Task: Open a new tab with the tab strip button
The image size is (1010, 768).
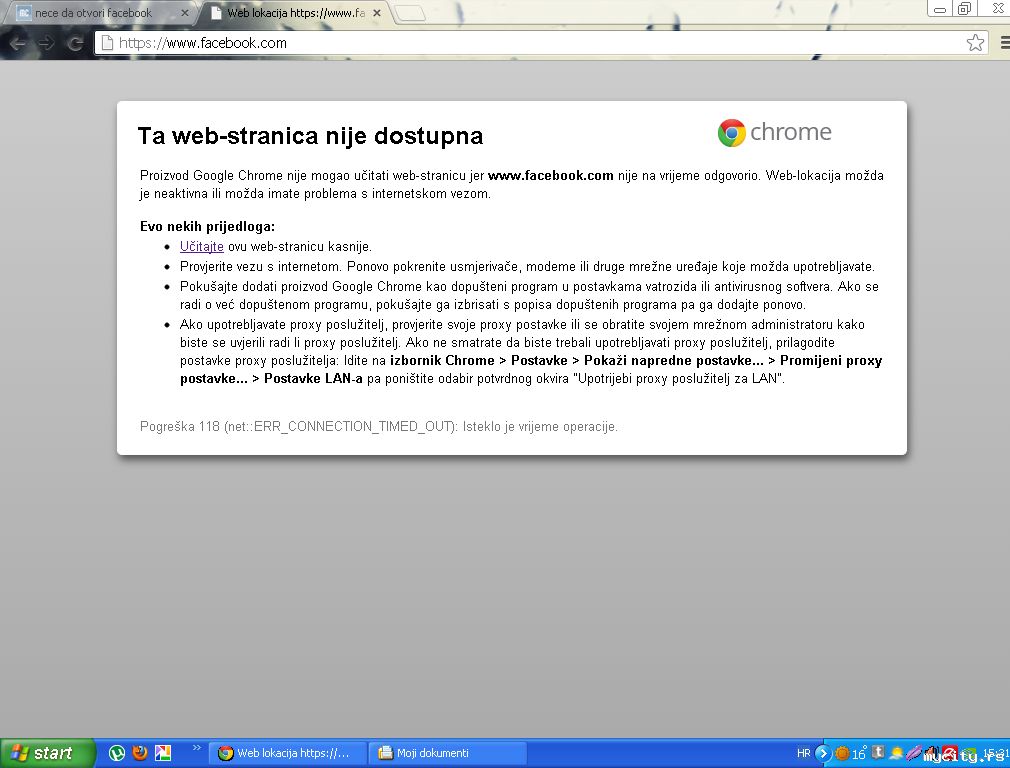Action: coord(410,13)
